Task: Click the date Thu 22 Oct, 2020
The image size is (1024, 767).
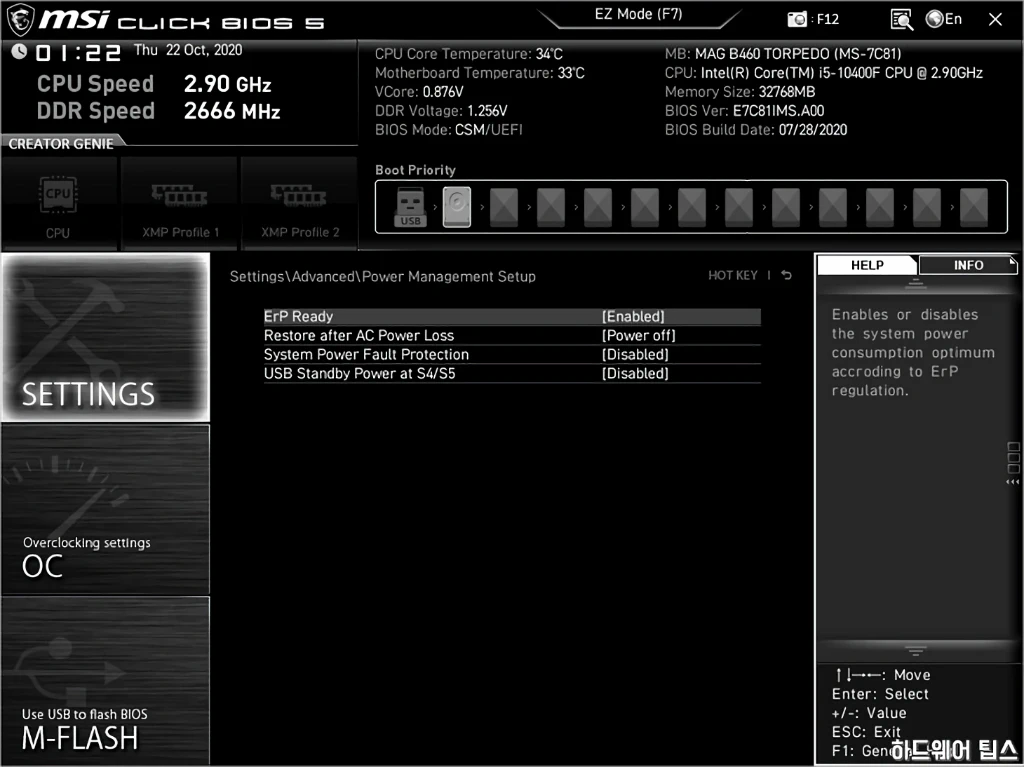Action: [188, 50]
